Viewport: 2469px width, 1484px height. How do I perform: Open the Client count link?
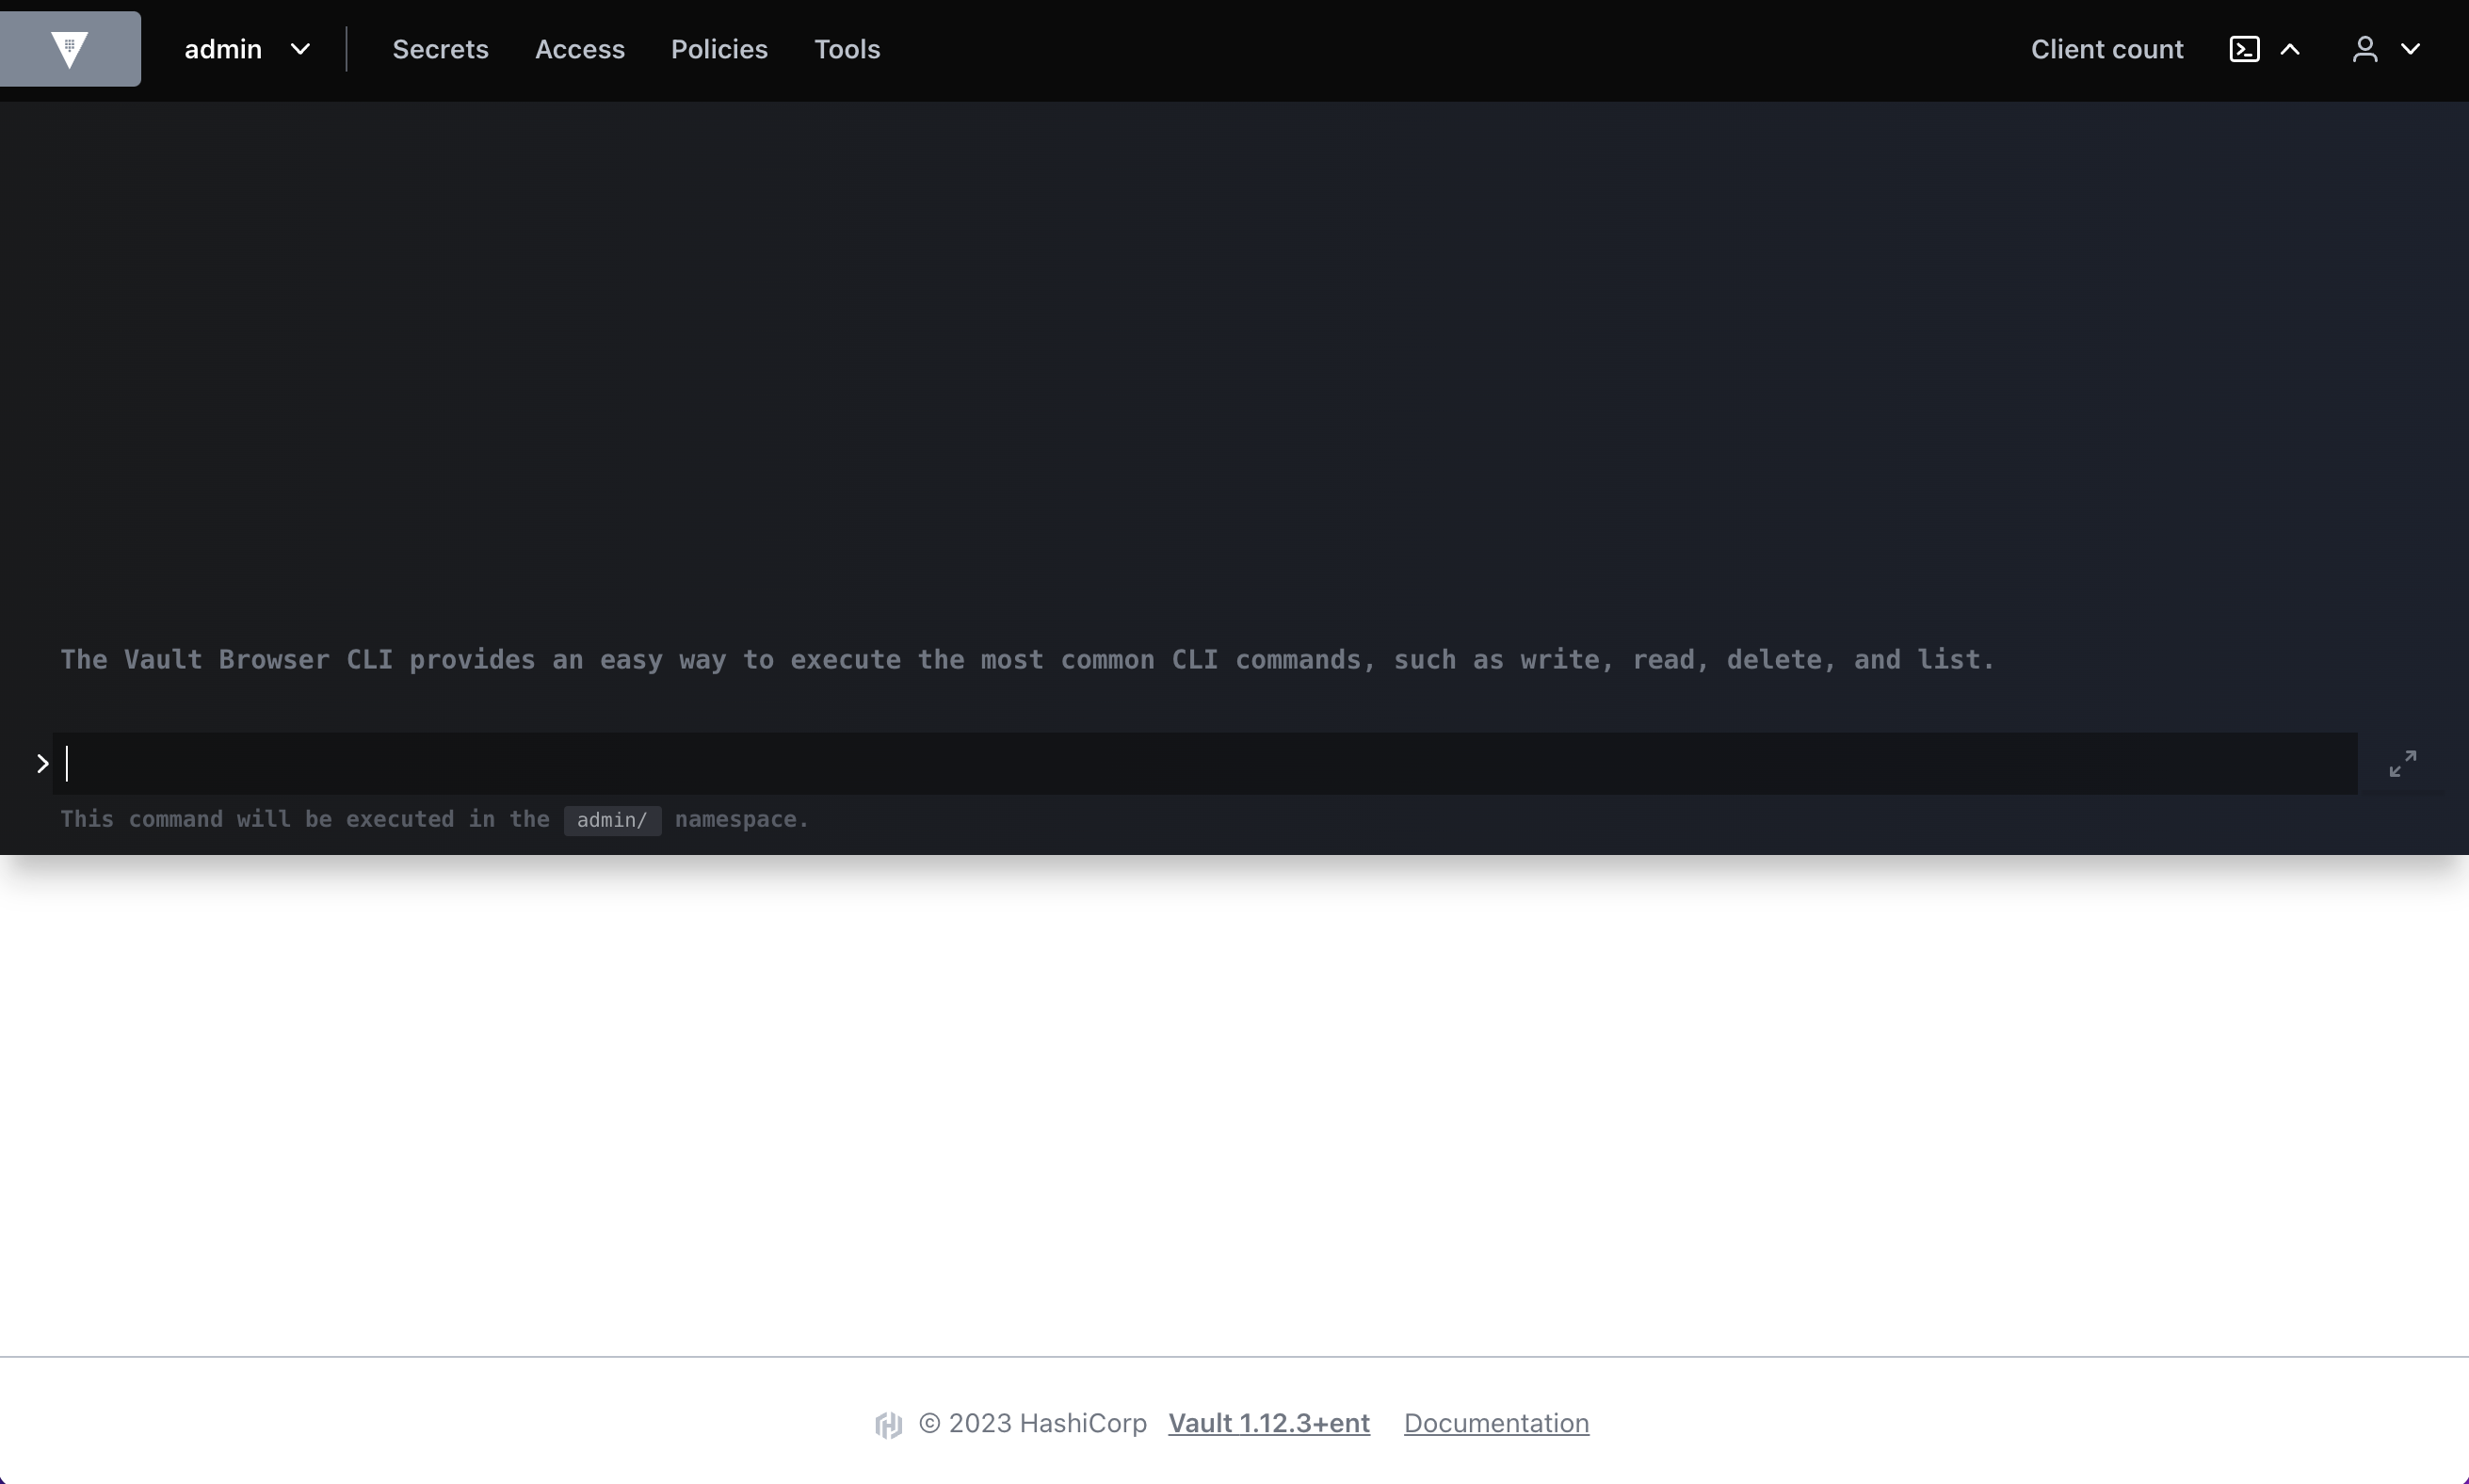[x=2107, y=49]
